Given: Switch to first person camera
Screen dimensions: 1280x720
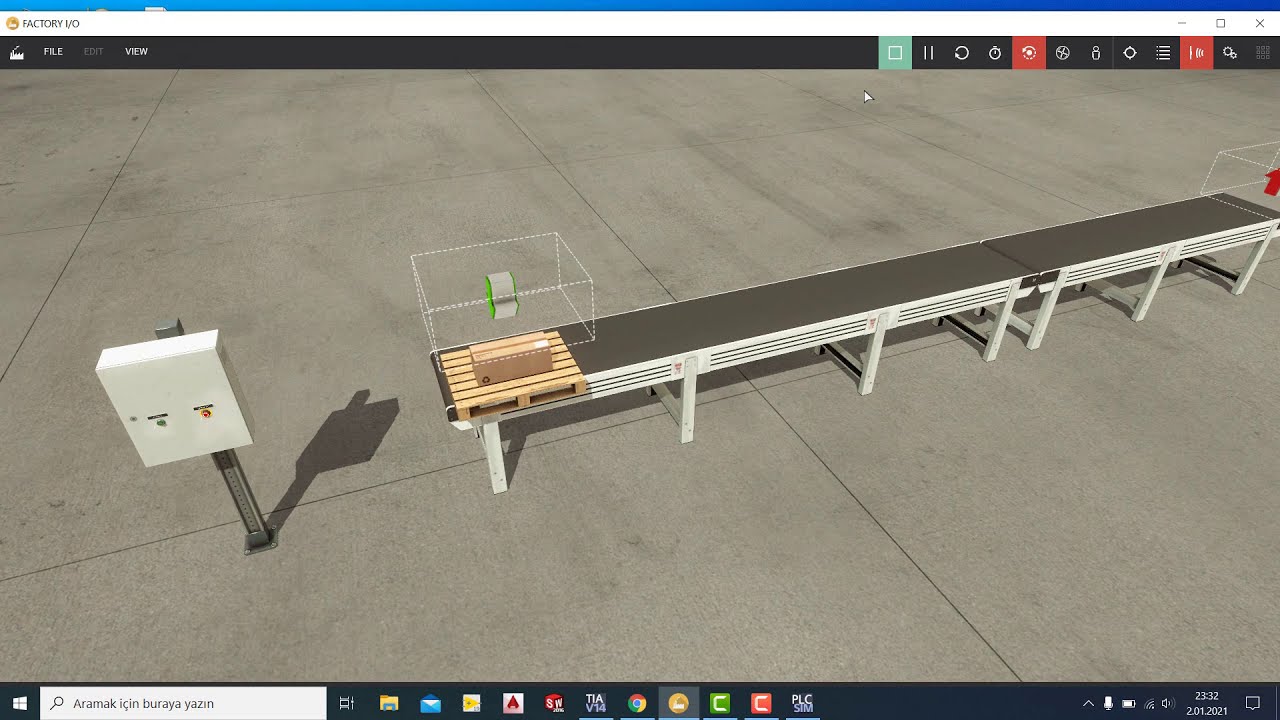Looking at the screenshot, I should coord(1096,53).
